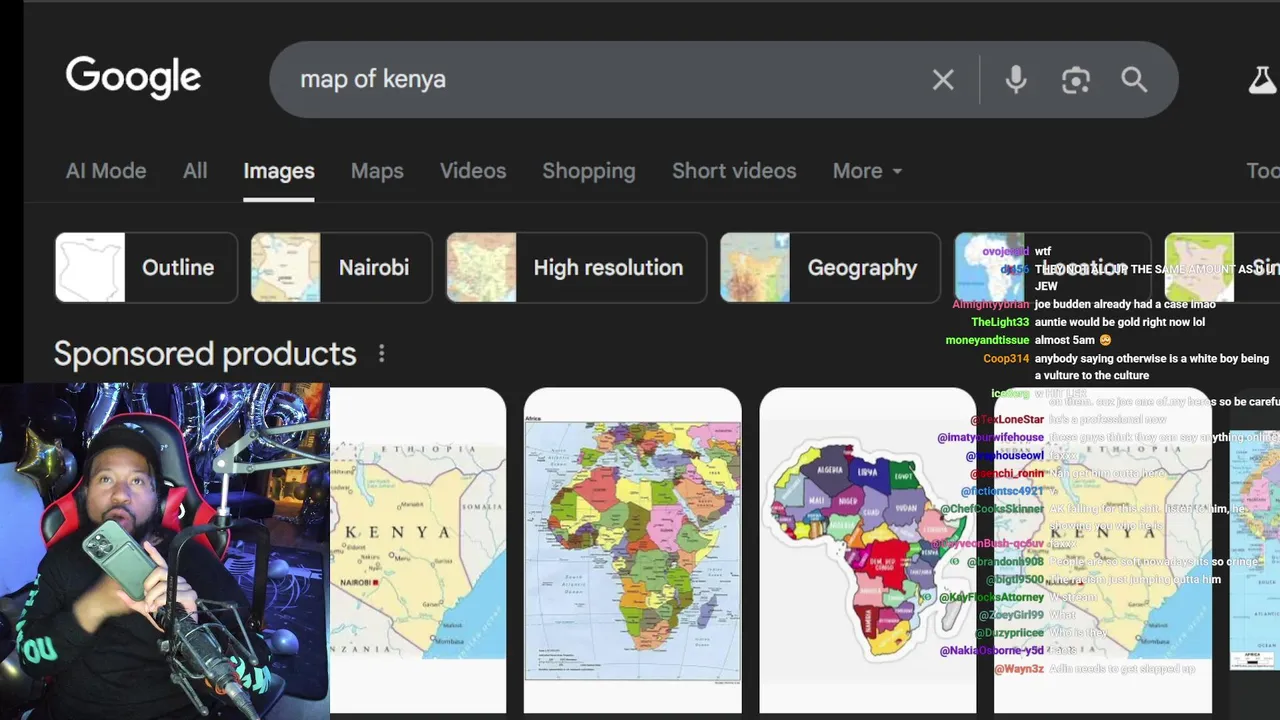The image size is (1280, 720).
Task: Click the magnifying glass search button
Action: (1134, 80)
